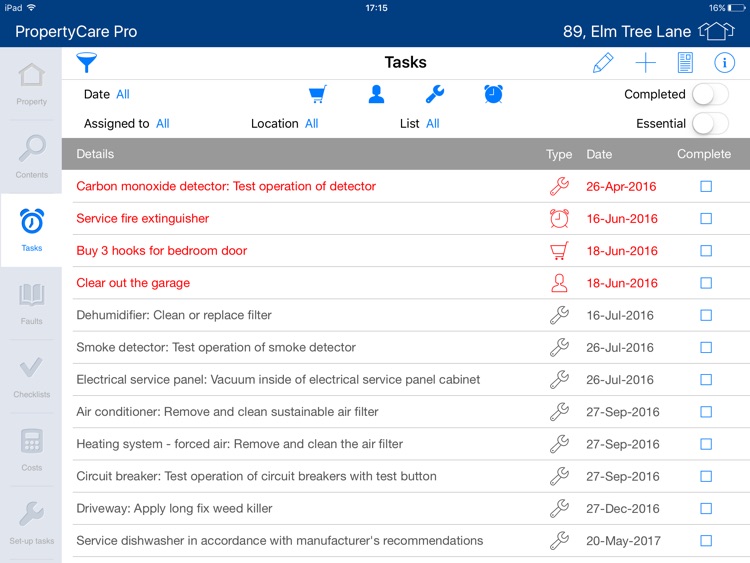
Task: Check complete box for Air conditioner task
Action: [706, 412]
